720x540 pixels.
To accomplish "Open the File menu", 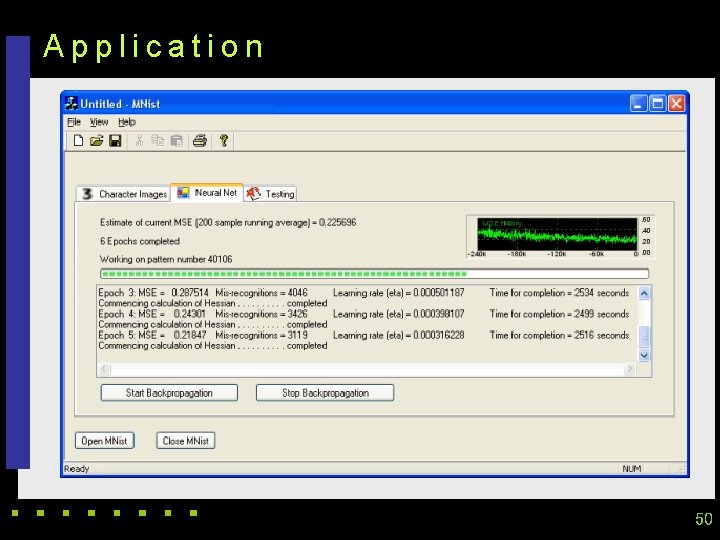I will point(74,122).
